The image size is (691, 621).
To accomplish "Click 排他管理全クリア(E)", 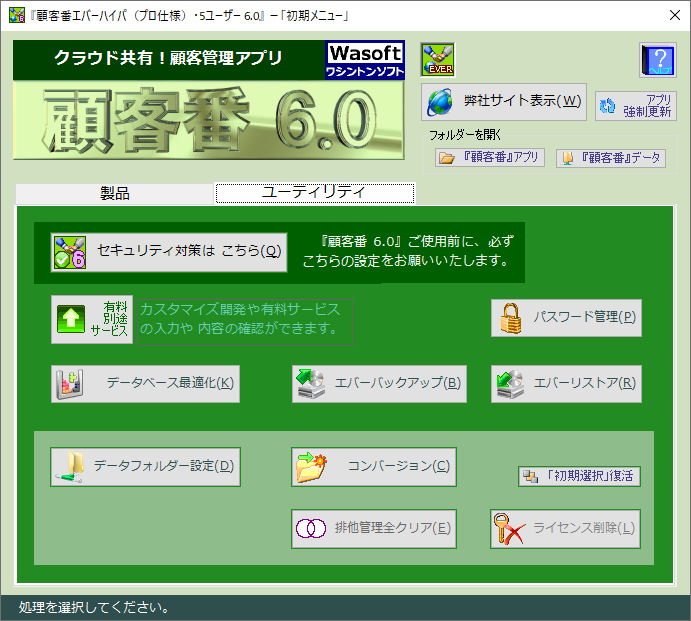I will (x=374, y=528).
